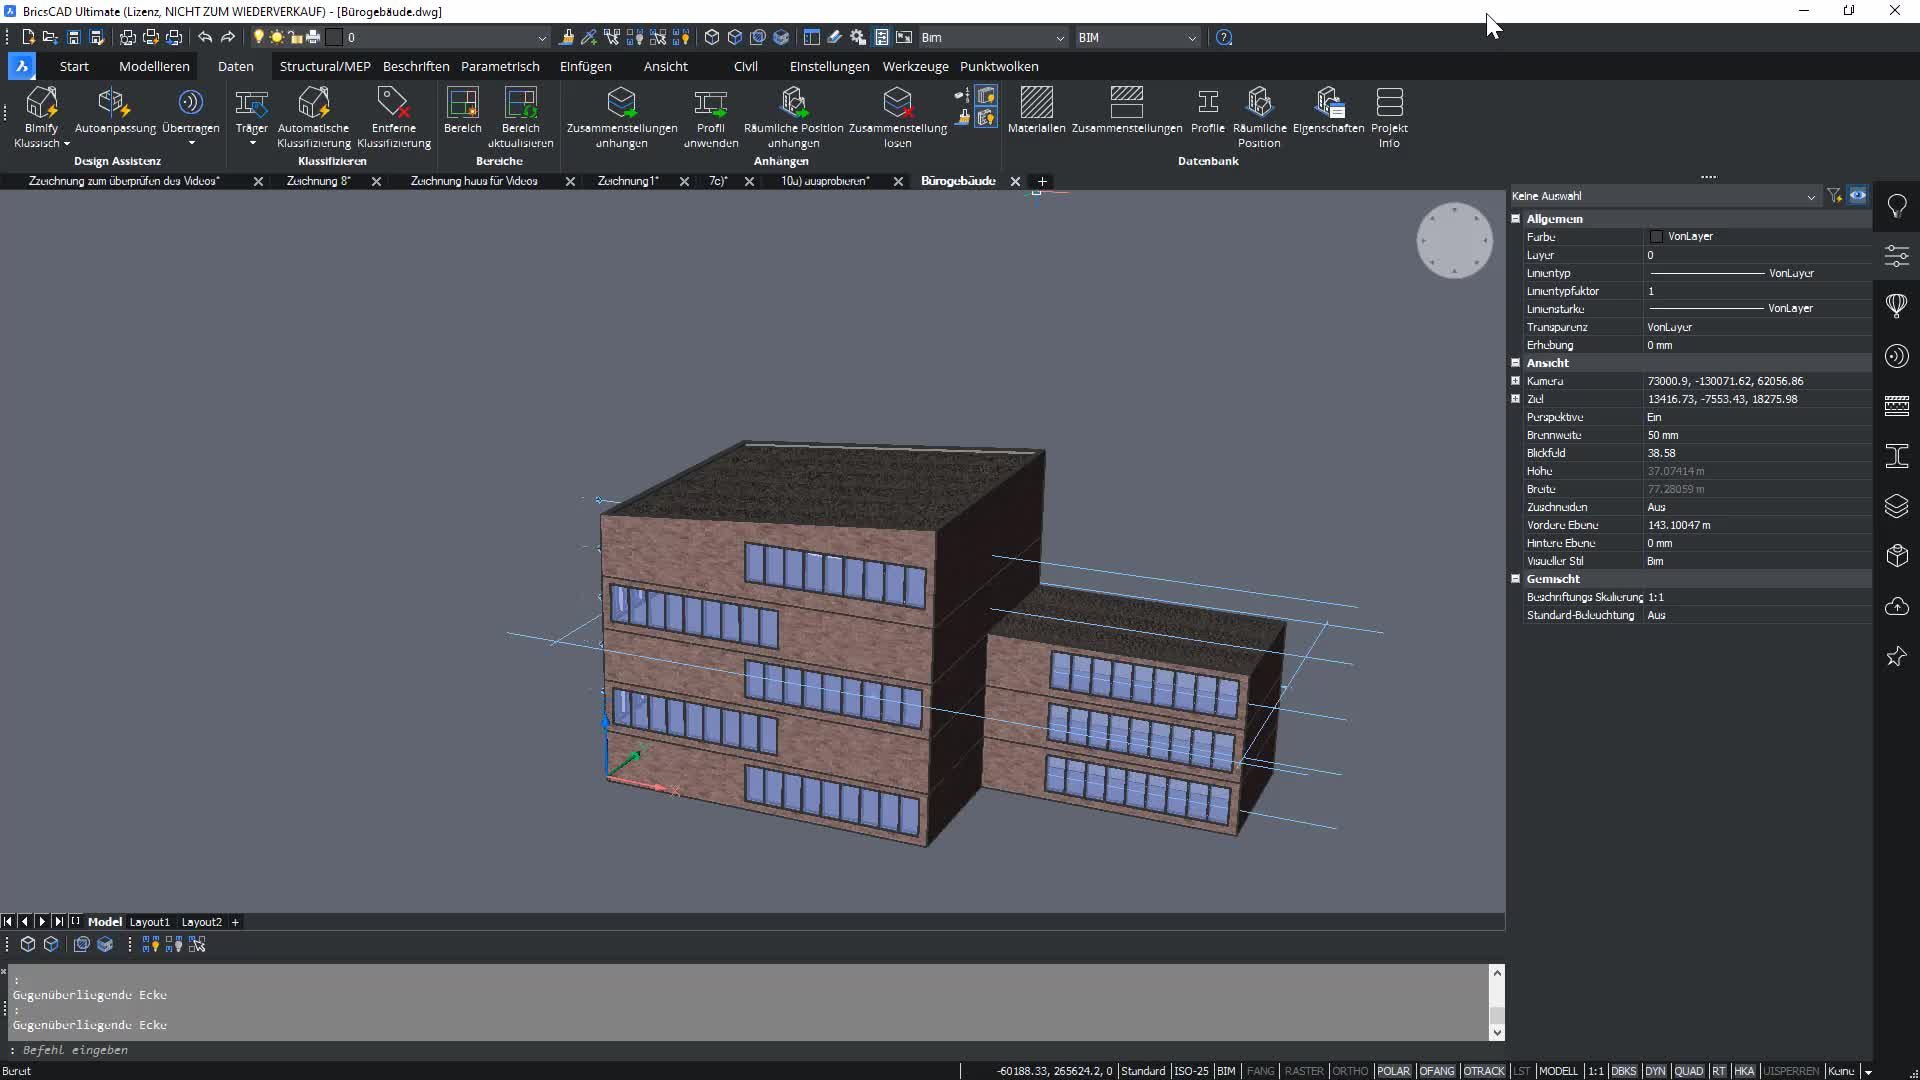The height and width of the screenshot is (1080, 1920).
Task: Click the BricsCAD application menu button
Action: pyautogui.click(x=21, y=66)
